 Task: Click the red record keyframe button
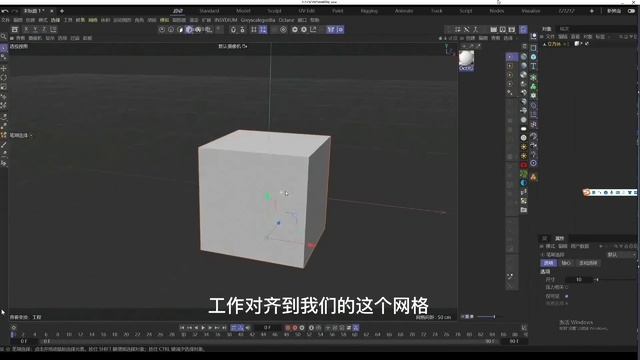click(288, 328)
